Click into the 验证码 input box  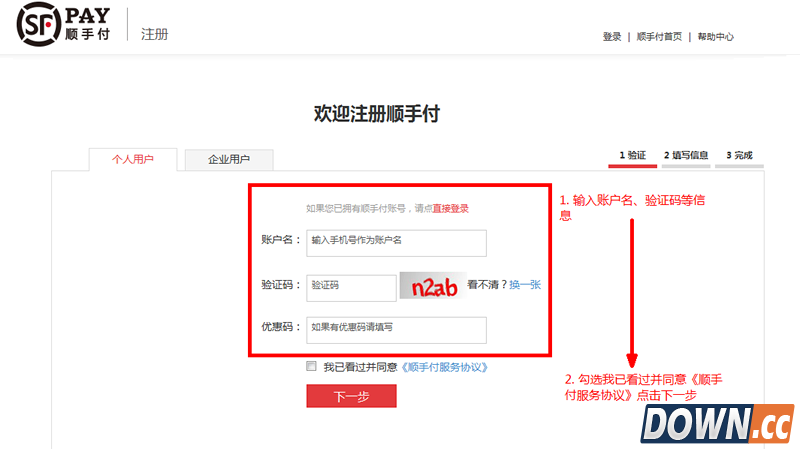[x=351, y=286]
